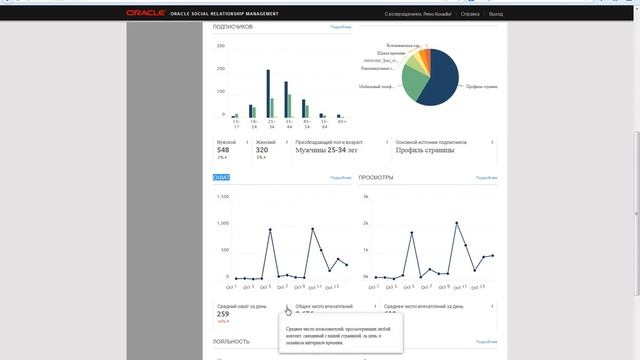Click the Профиль страницы source value
This screenshot has height=360, width=640.
click(x=425, y=150)
